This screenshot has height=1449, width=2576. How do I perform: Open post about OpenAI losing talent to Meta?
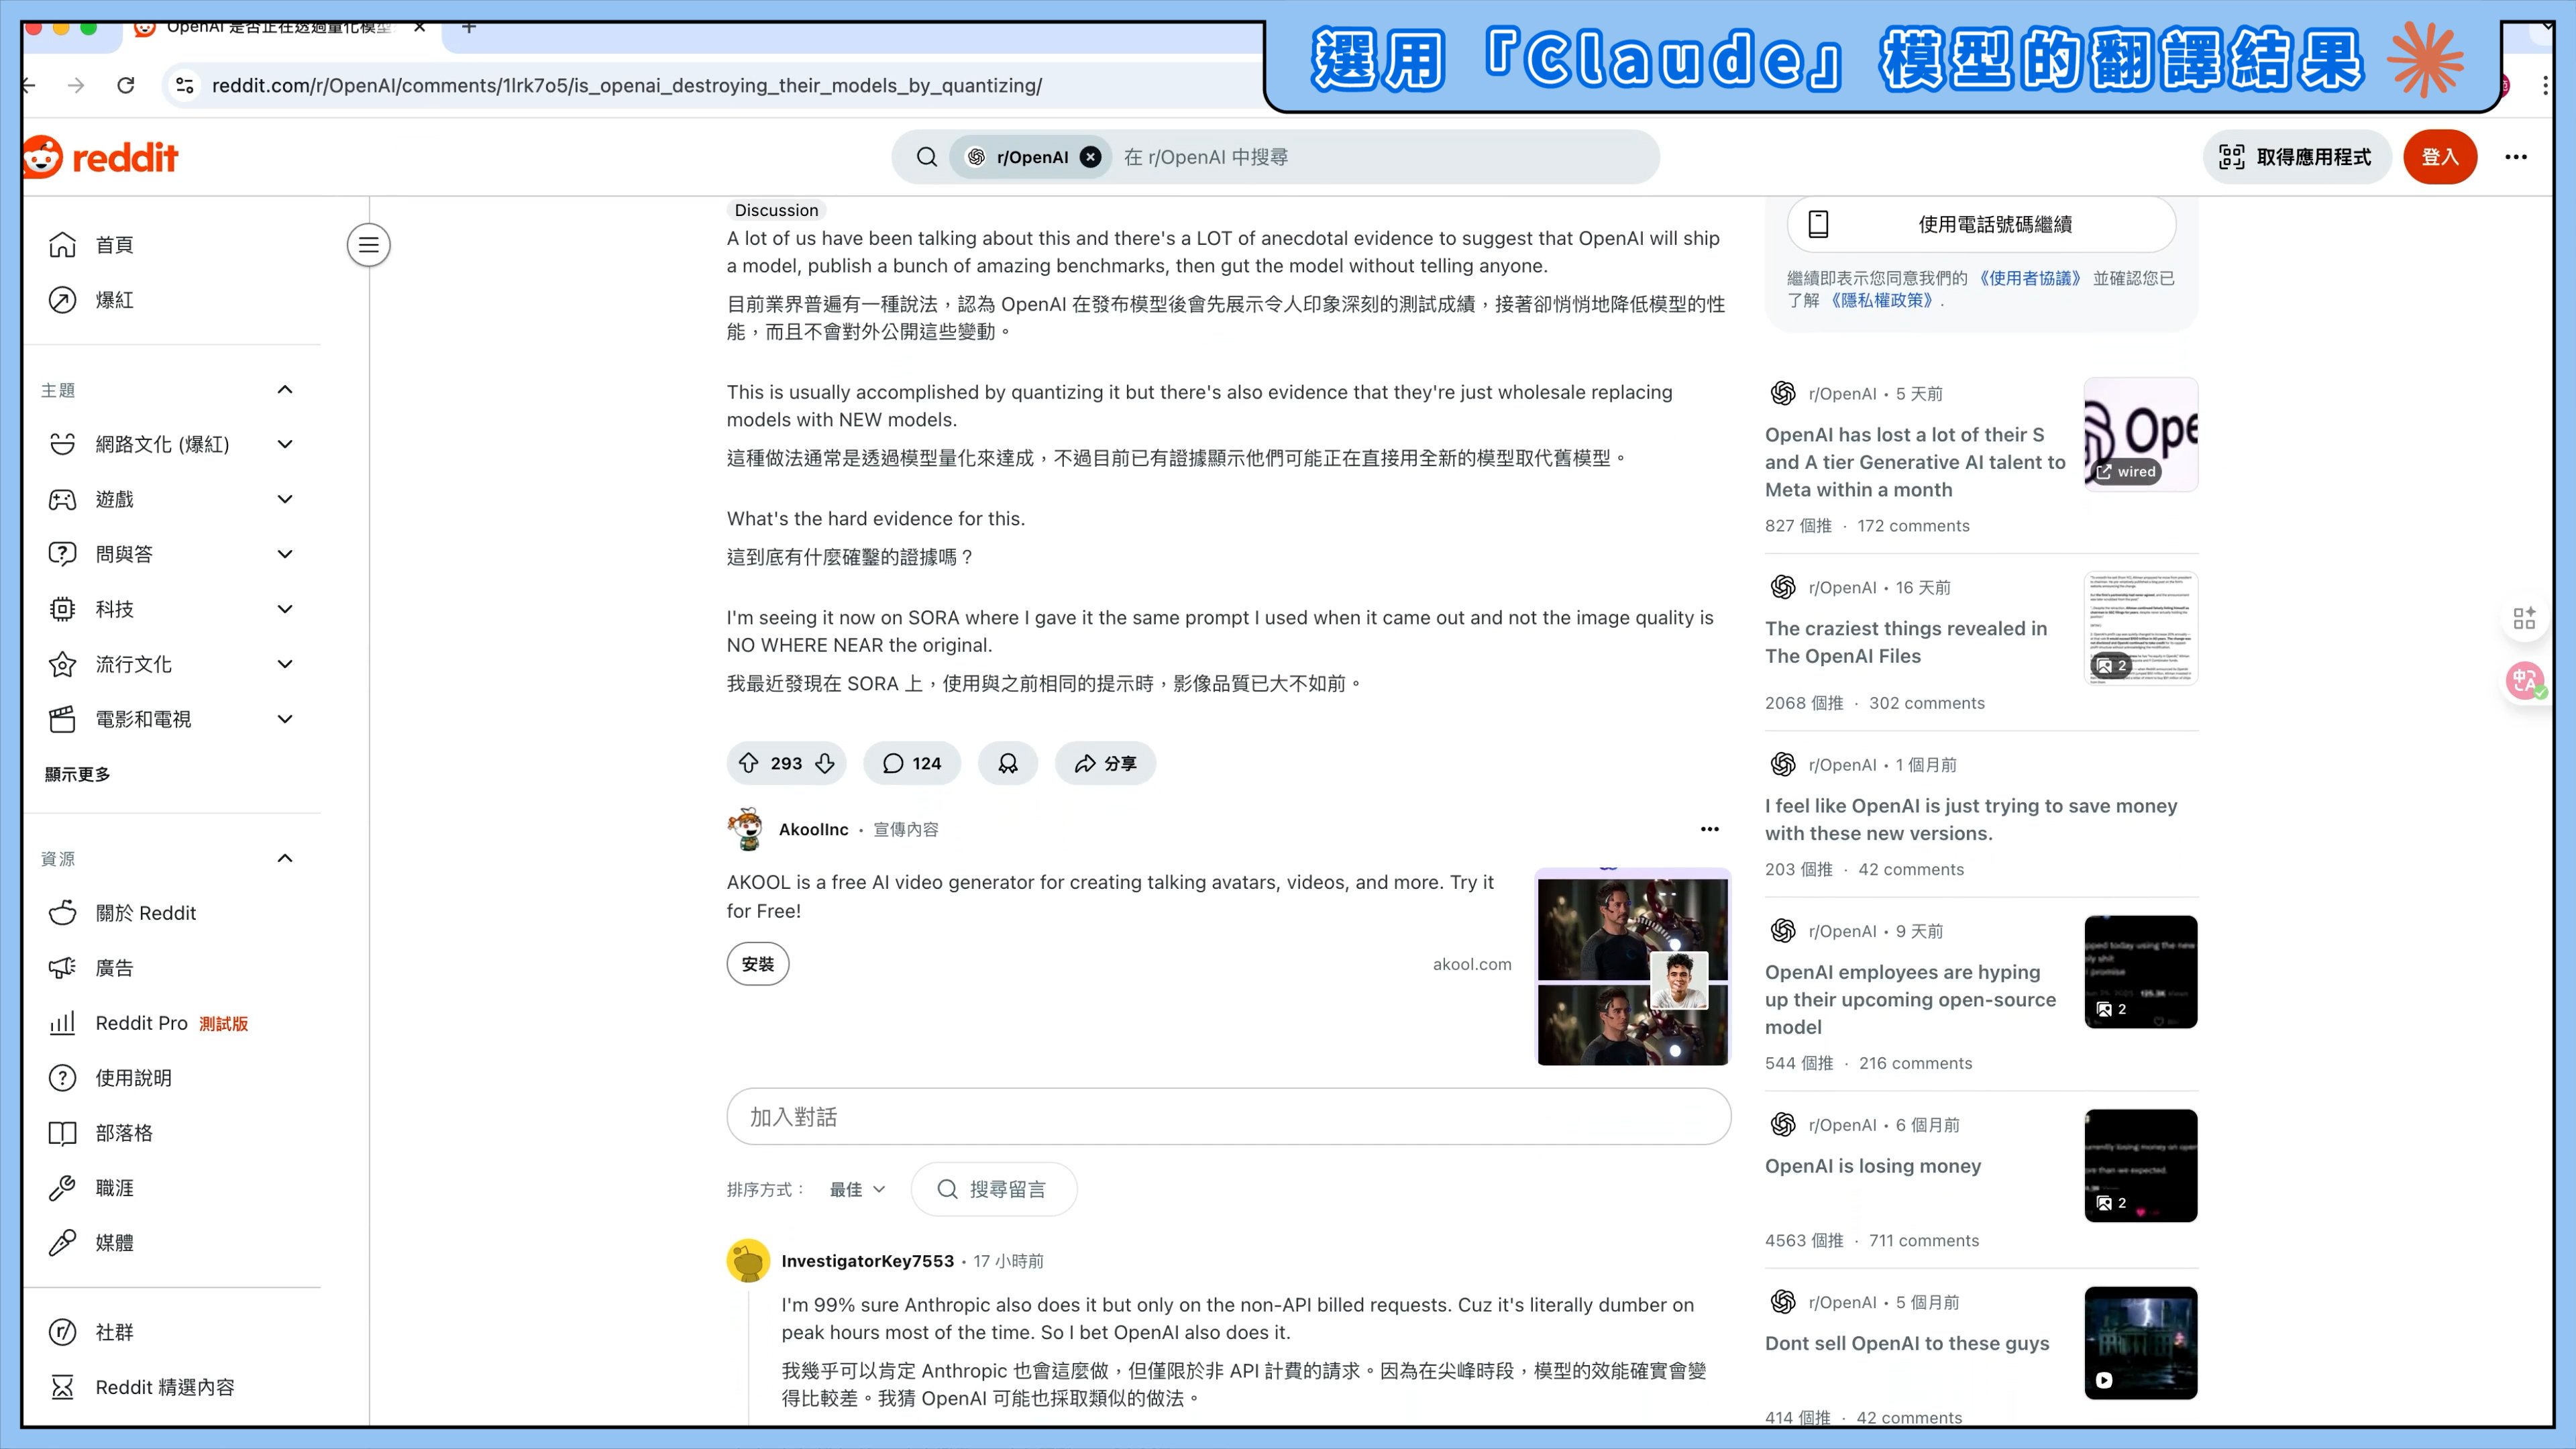point(1915,462)
